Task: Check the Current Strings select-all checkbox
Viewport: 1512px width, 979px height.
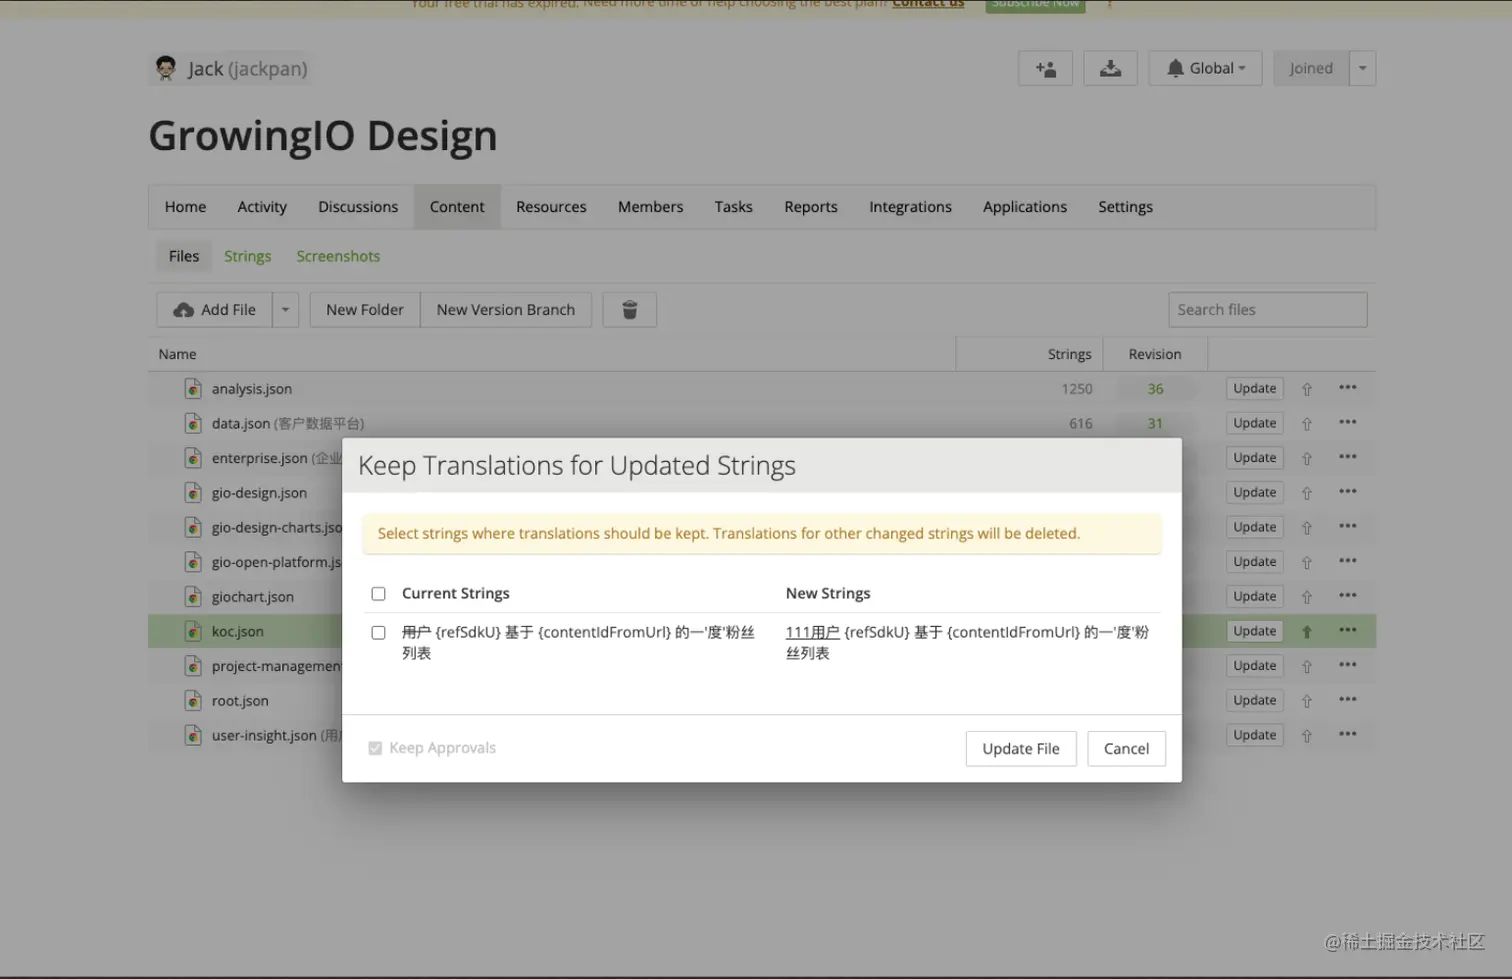Action: click(378, 594)
